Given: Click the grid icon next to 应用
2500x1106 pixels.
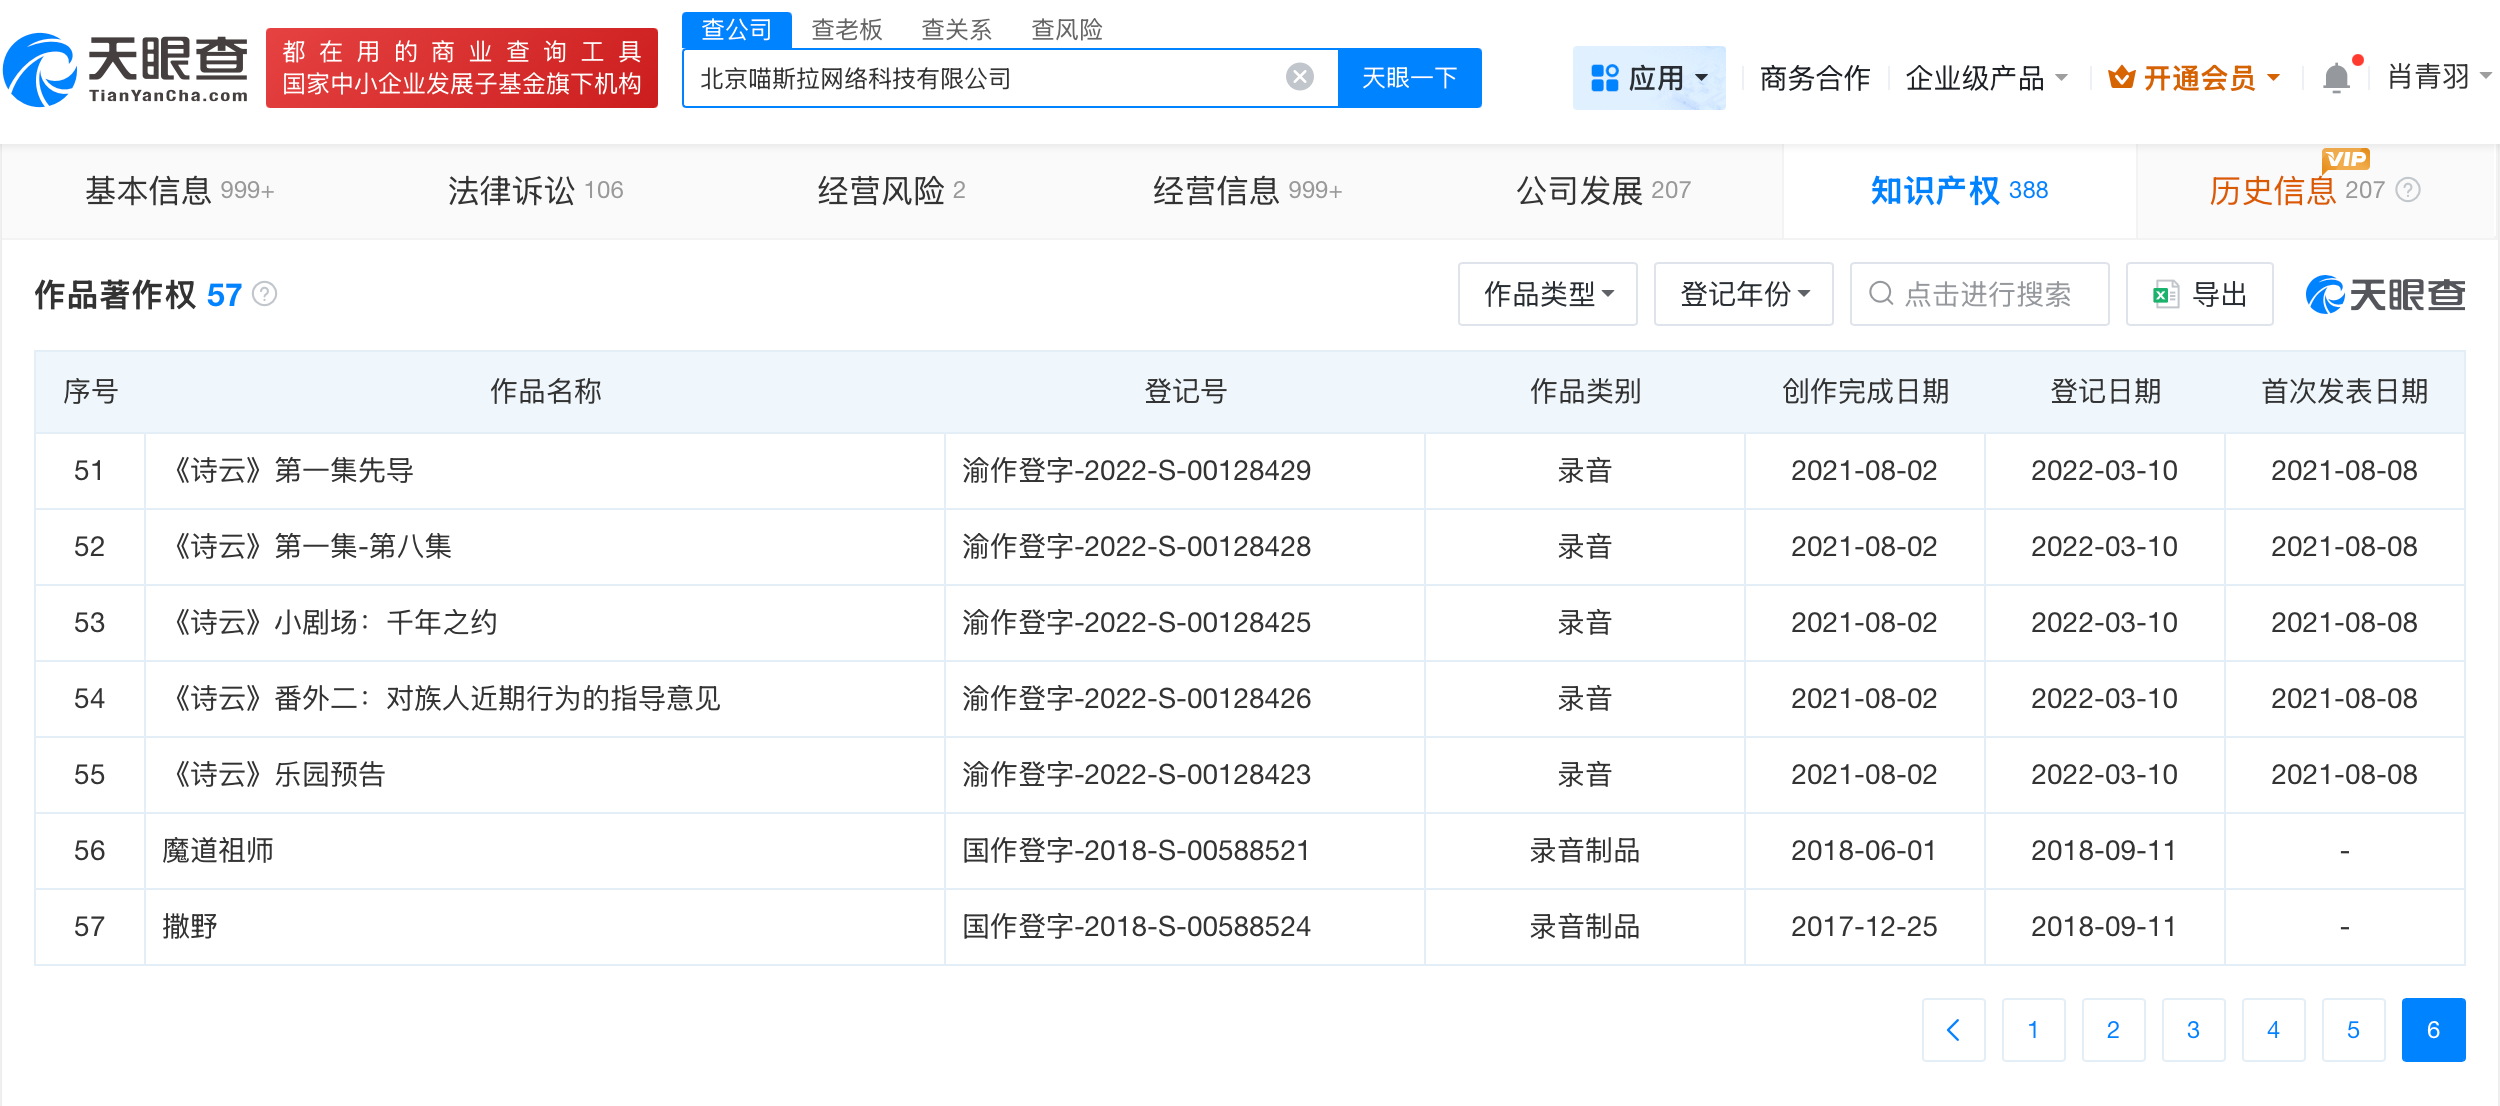Looking at the screenshot, I should [x=1605, y=77].
